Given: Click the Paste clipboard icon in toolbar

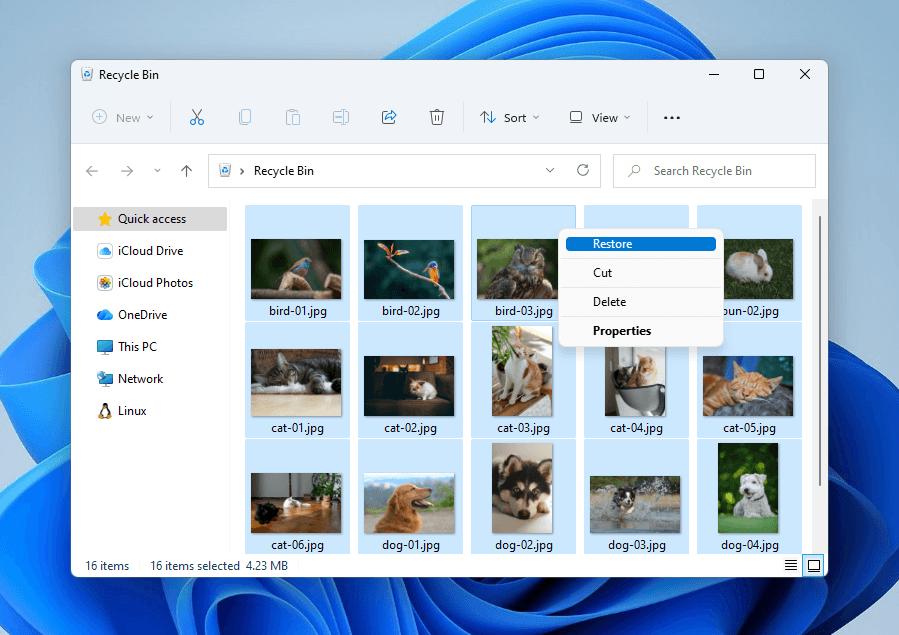Looking at the screenshot, I should [x=293, y=117].
